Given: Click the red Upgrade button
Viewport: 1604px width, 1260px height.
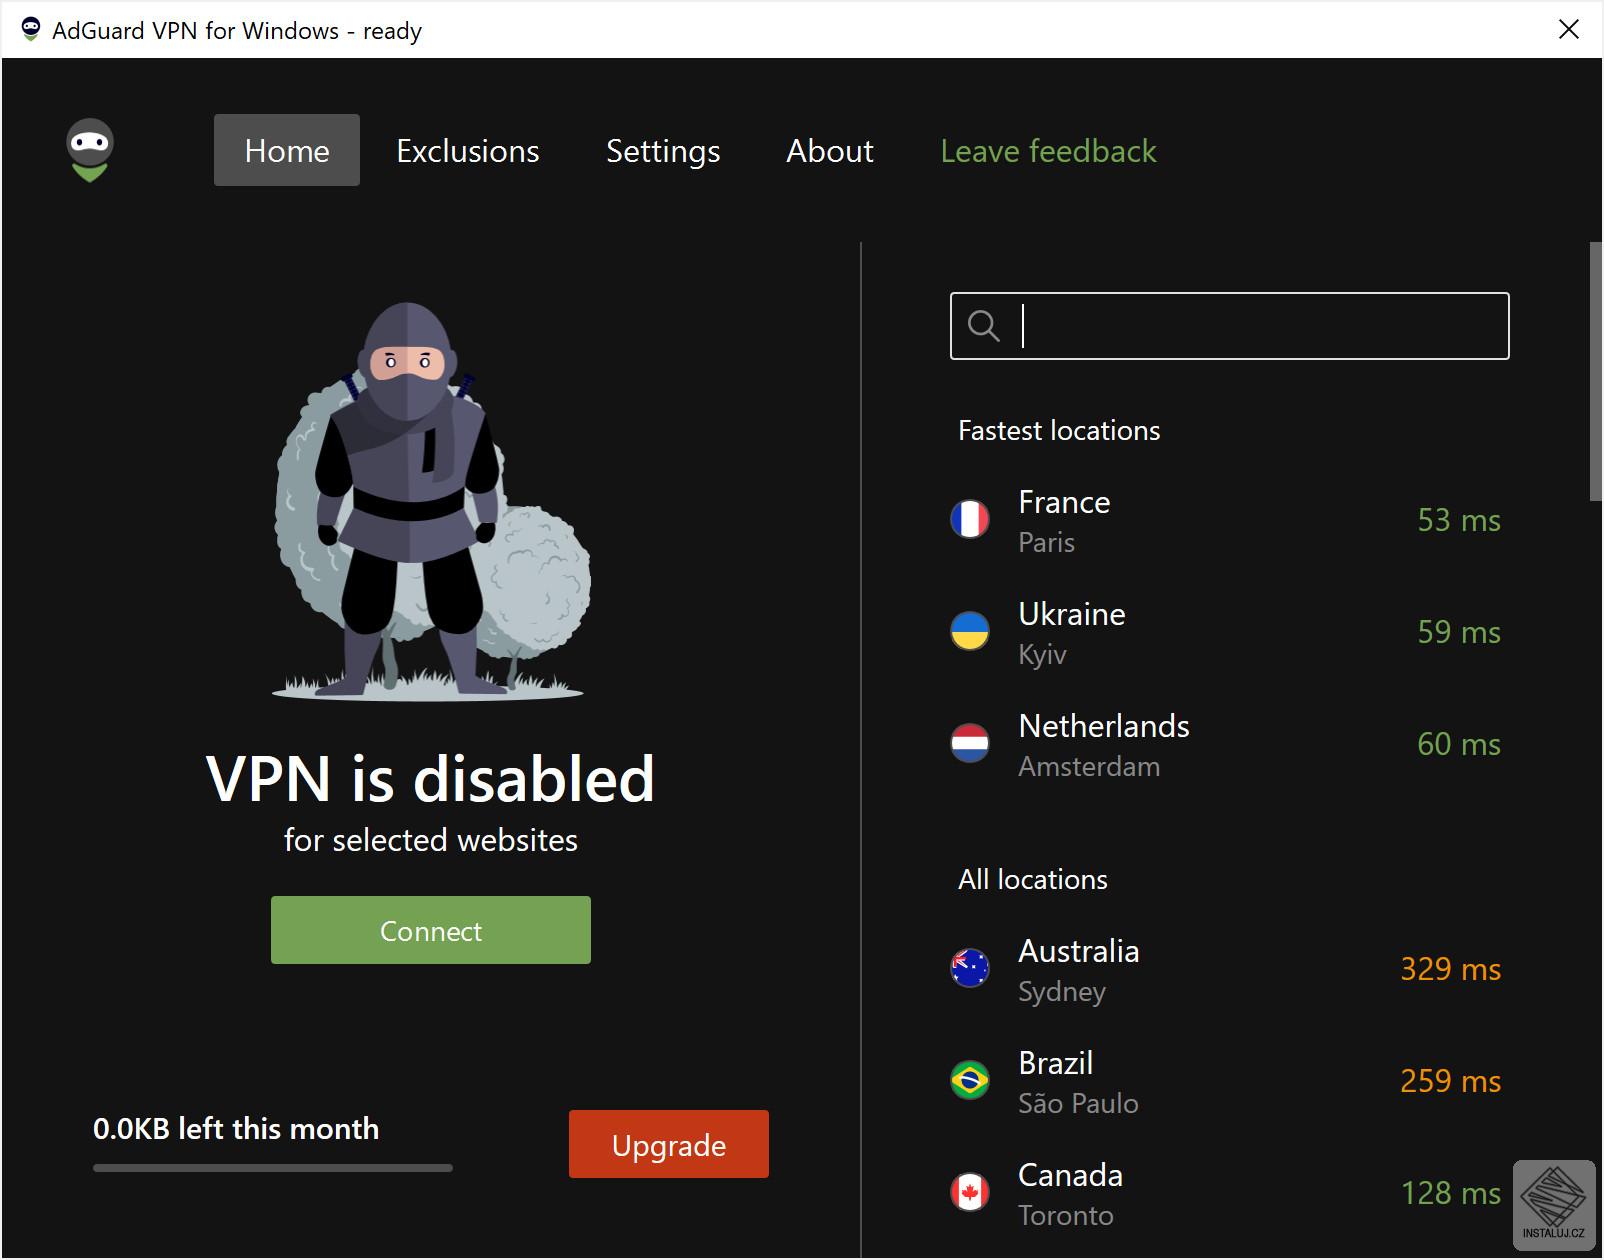Looking at the screenshot, I should [669, 1144].
